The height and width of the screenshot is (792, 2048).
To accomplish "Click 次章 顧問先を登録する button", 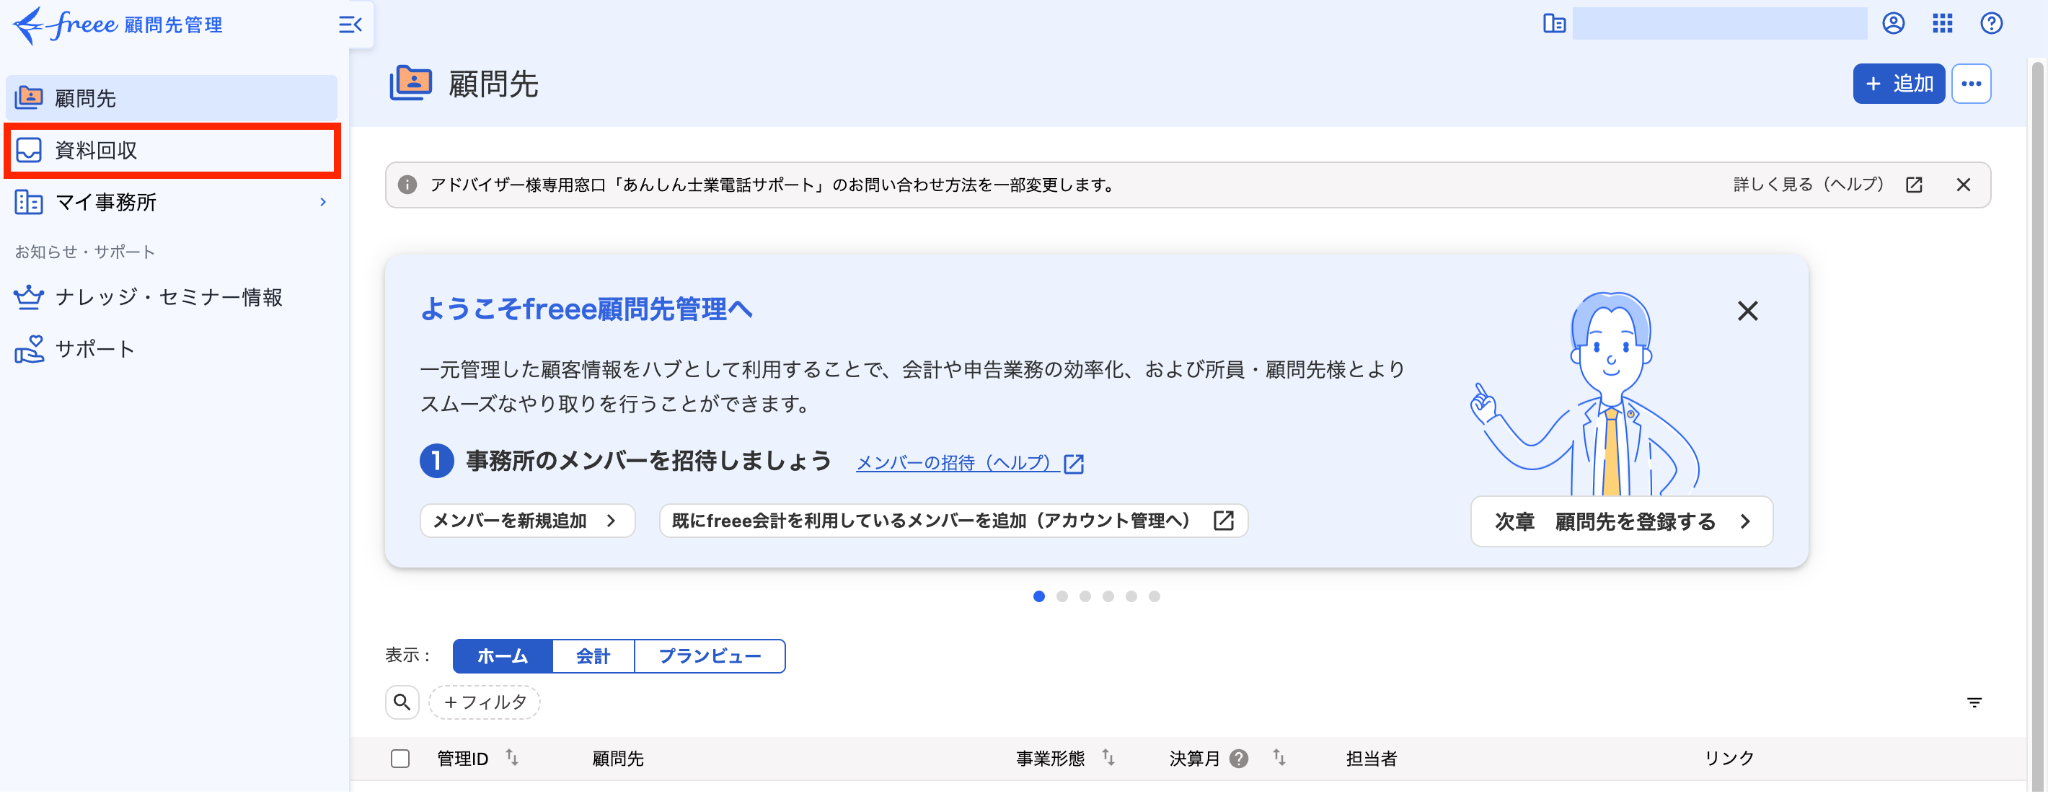I will click(1621, 522).
